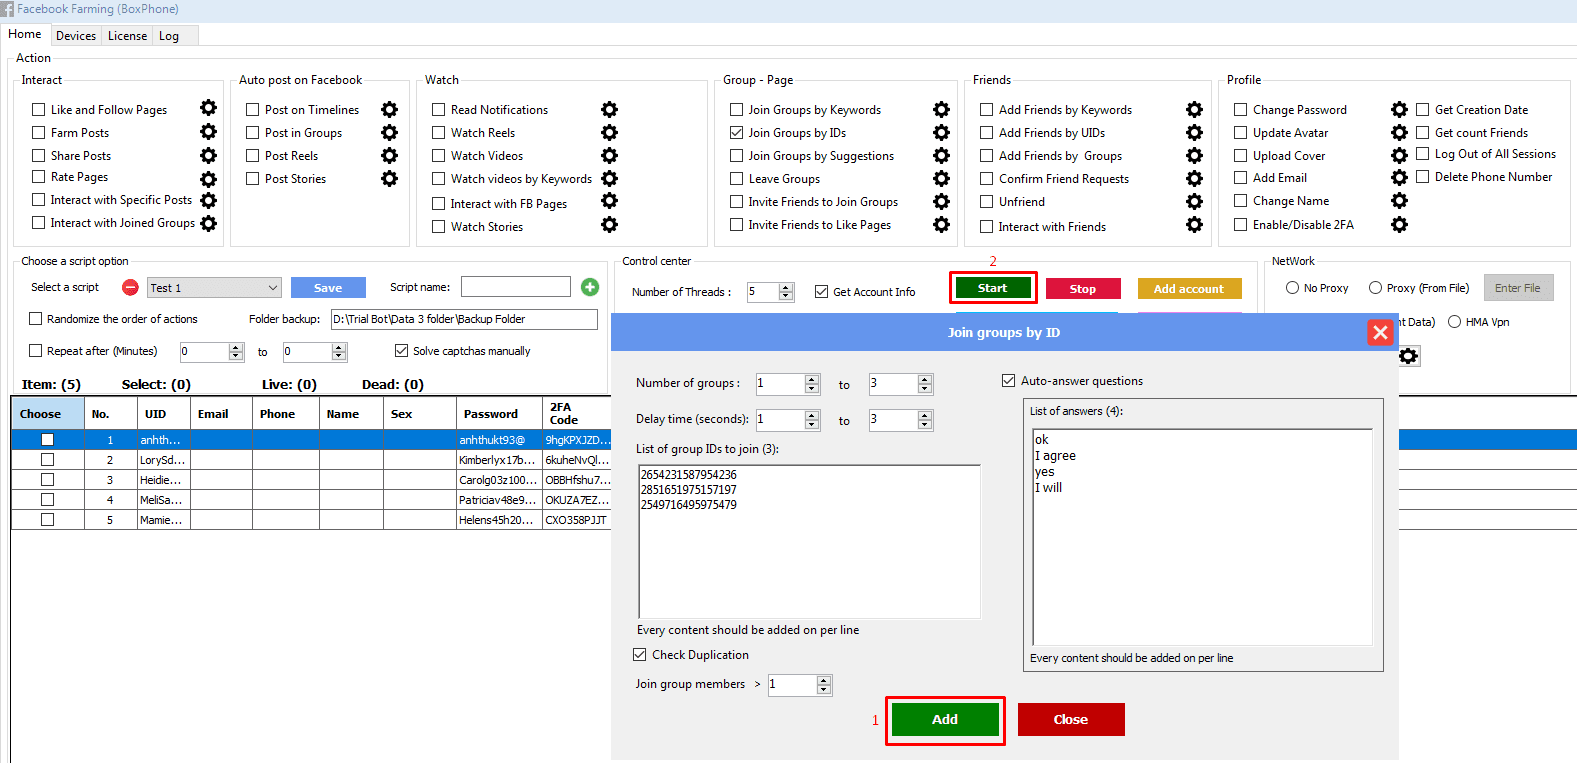Image resolution: width=1577 pixels, height=763 pixels.
Task: Open settings gear for Watch Reels
Action: coord(609,132)
